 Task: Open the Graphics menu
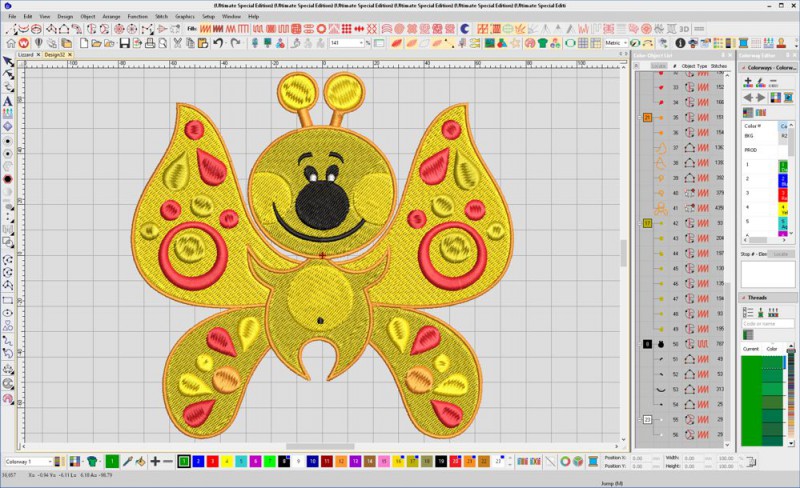[185, 16]
